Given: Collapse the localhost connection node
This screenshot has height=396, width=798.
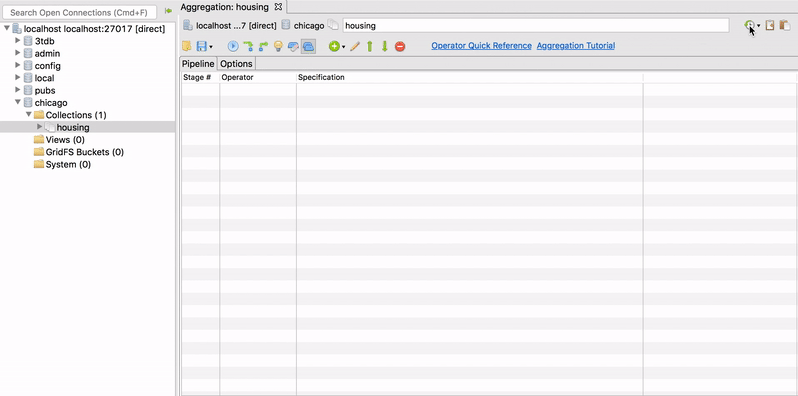Looking at the screenshot, I should point(7,29).
